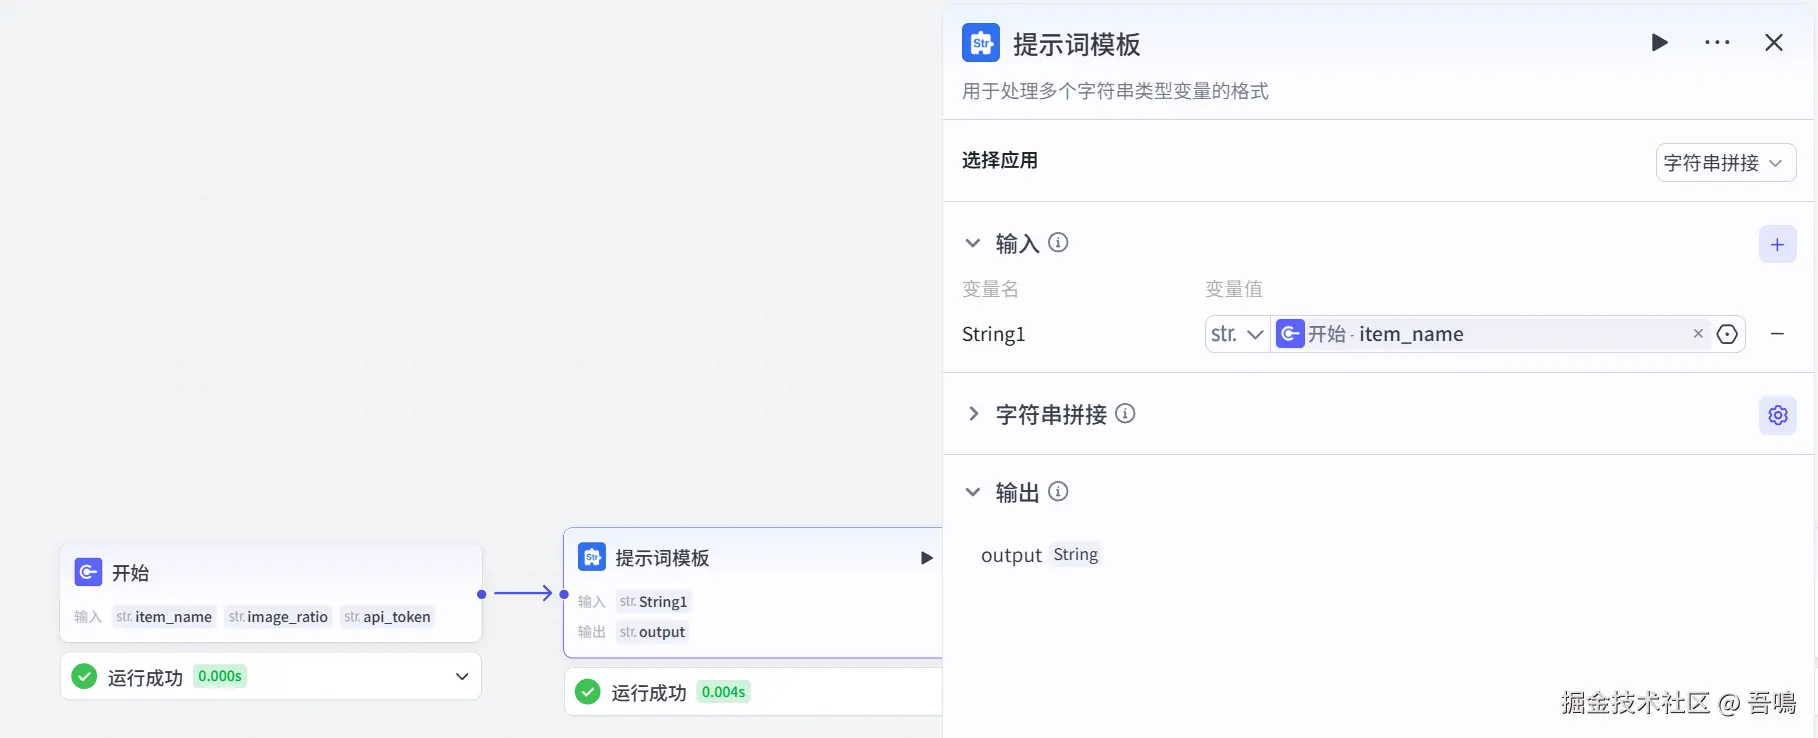The height and width of the screenshot is (738, 1818).
Task: Open variable picker circle icon for String1
Action: click(1727, 334)
